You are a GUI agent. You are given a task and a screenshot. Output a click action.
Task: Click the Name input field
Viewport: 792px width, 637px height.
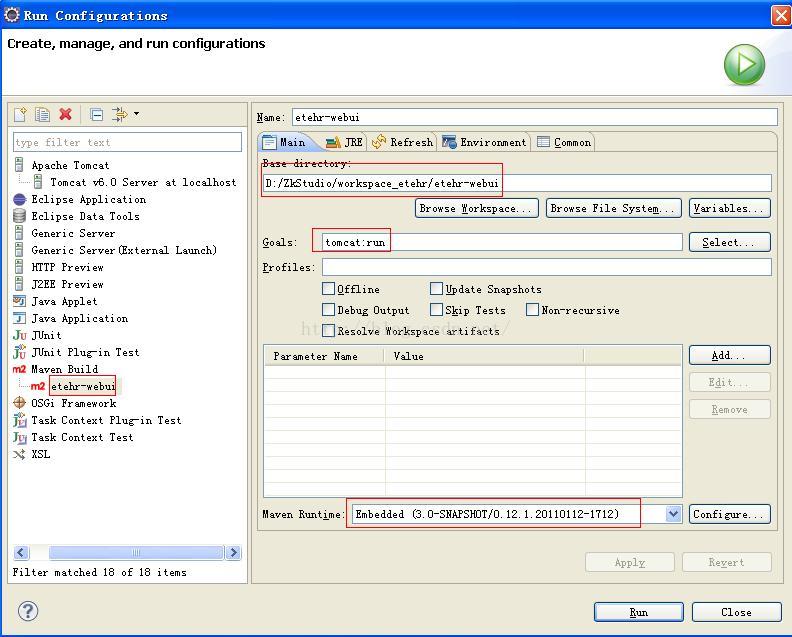[534, 117]
